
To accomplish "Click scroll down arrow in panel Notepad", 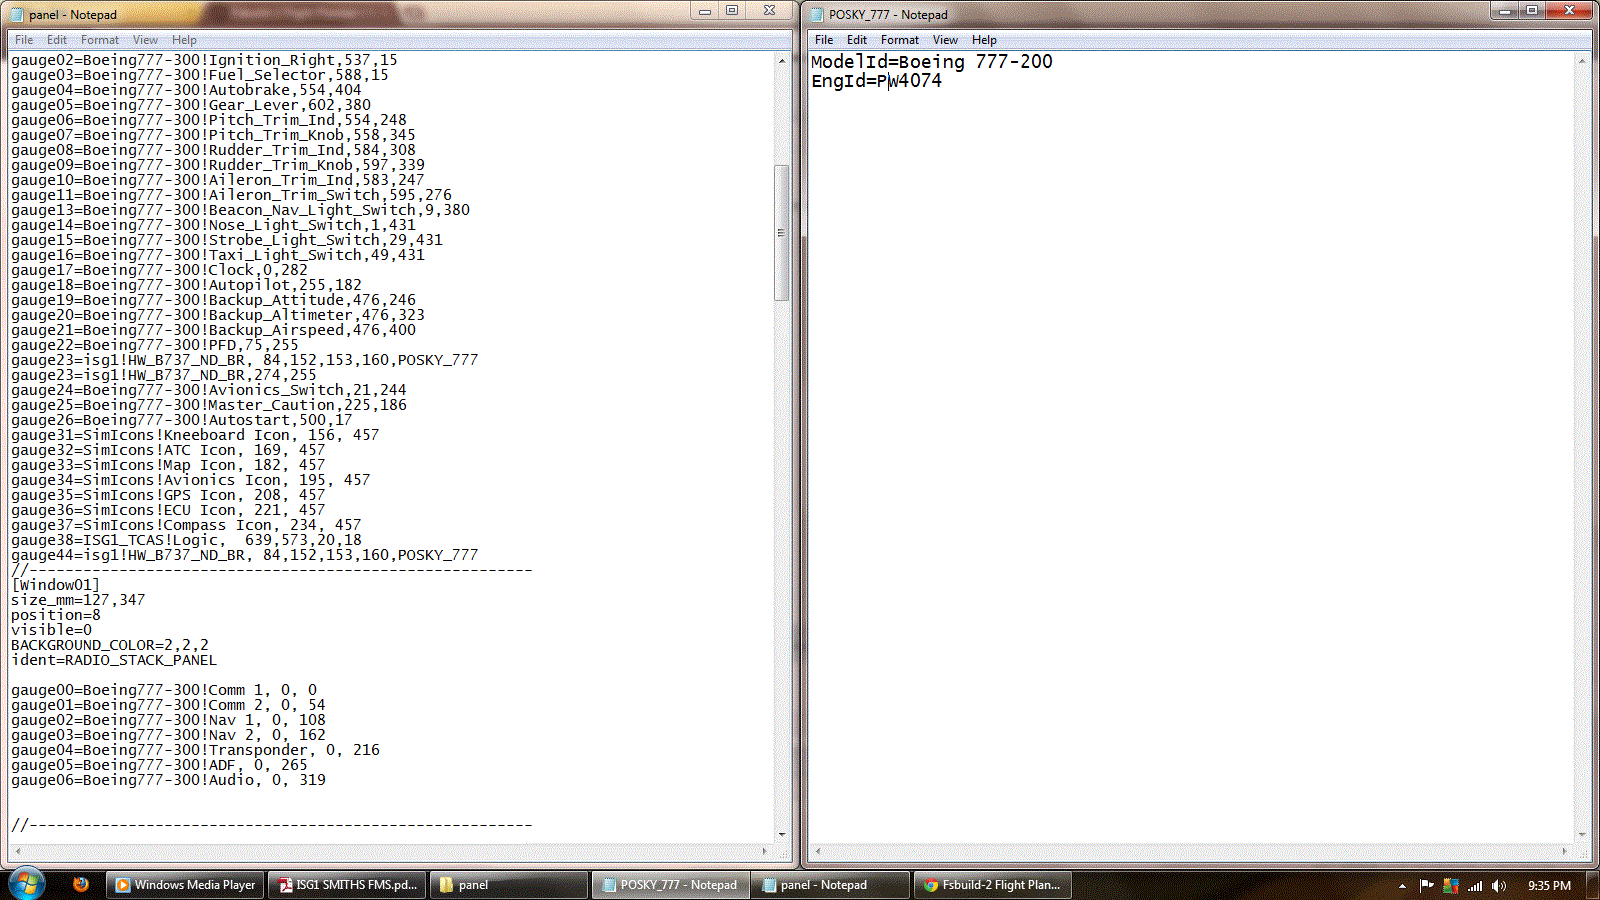I will coord(782,834).
